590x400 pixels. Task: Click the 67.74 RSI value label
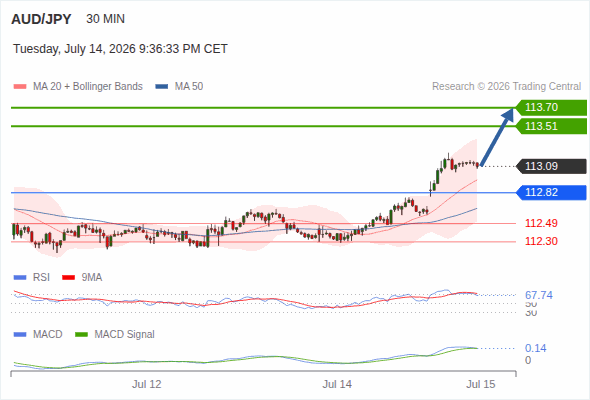coord(539,295)
